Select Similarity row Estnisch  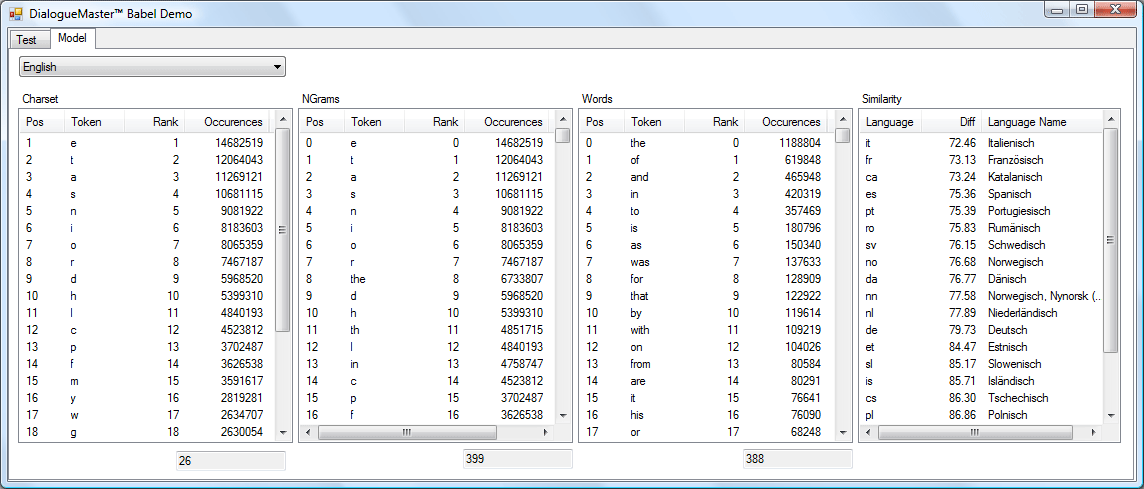tap(981, 347)
